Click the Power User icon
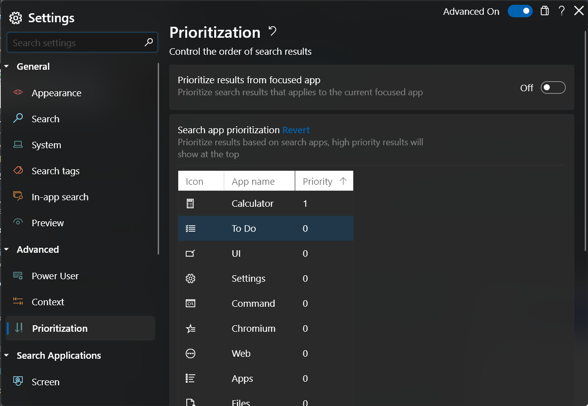 (x=18, y=276)
